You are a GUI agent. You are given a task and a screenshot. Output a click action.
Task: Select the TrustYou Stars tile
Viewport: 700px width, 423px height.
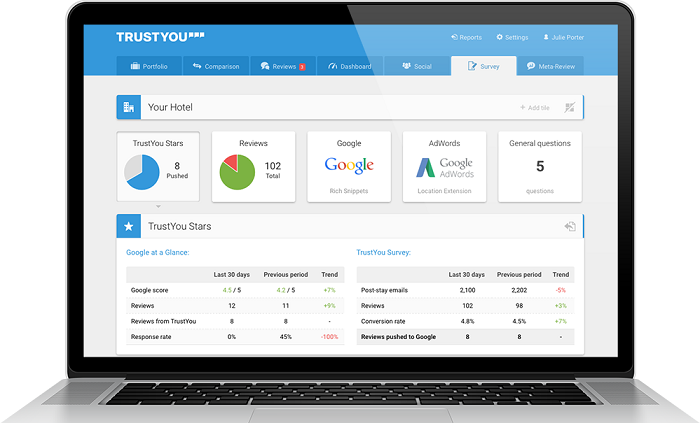[157, 167]
